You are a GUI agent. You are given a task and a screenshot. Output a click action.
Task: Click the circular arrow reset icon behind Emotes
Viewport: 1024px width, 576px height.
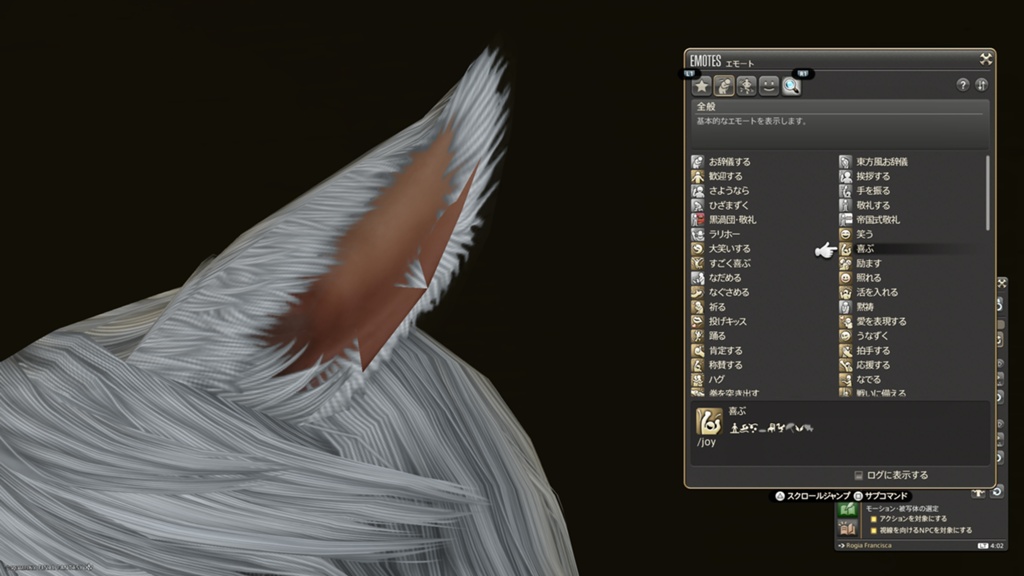click(997, 491)
